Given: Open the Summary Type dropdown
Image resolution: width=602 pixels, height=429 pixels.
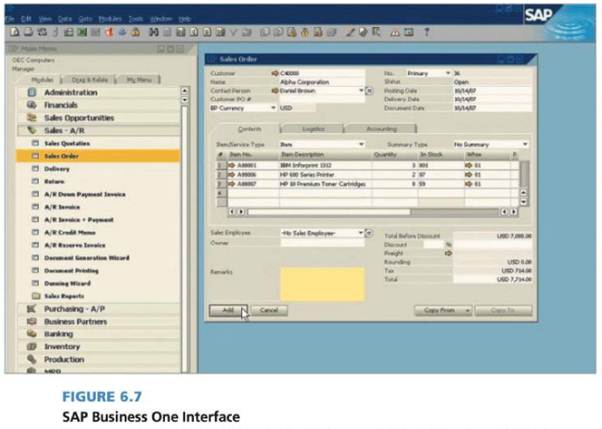Looking at the screenshot, I should pos(526,145).
